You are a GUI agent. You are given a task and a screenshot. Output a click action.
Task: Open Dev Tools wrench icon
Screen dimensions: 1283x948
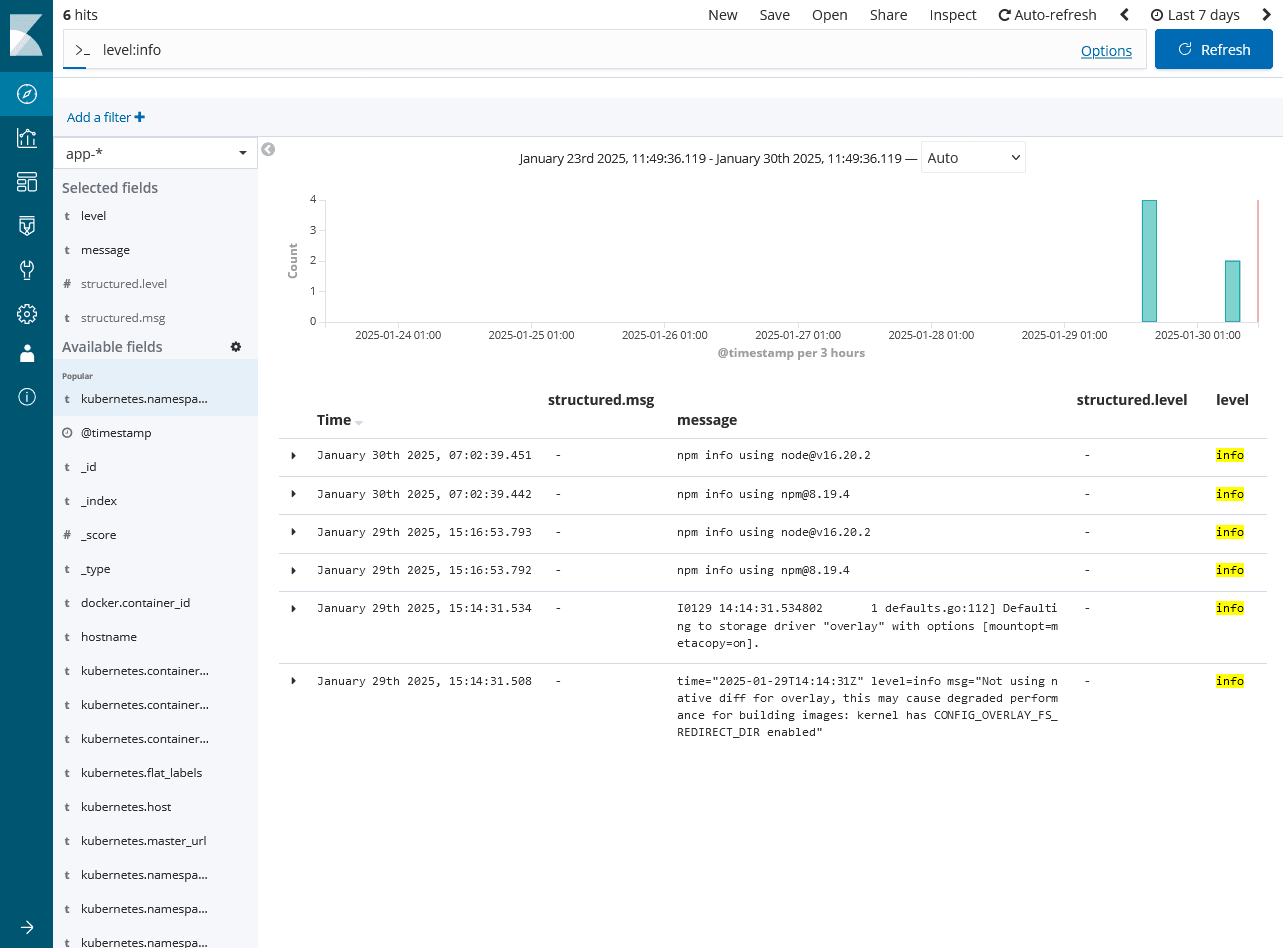pyautogui.click(x=27, y=270)
